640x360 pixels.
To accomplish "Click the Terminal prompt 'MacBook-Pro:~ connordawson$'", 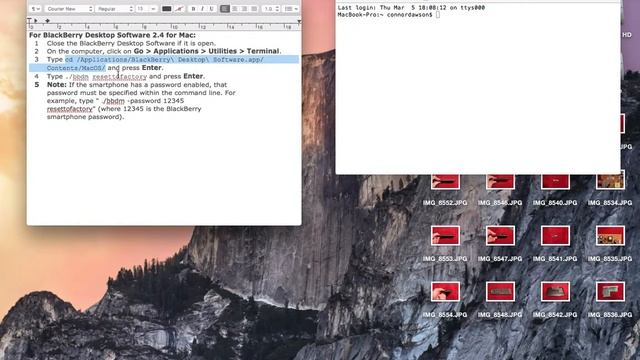I will [385, 15].
